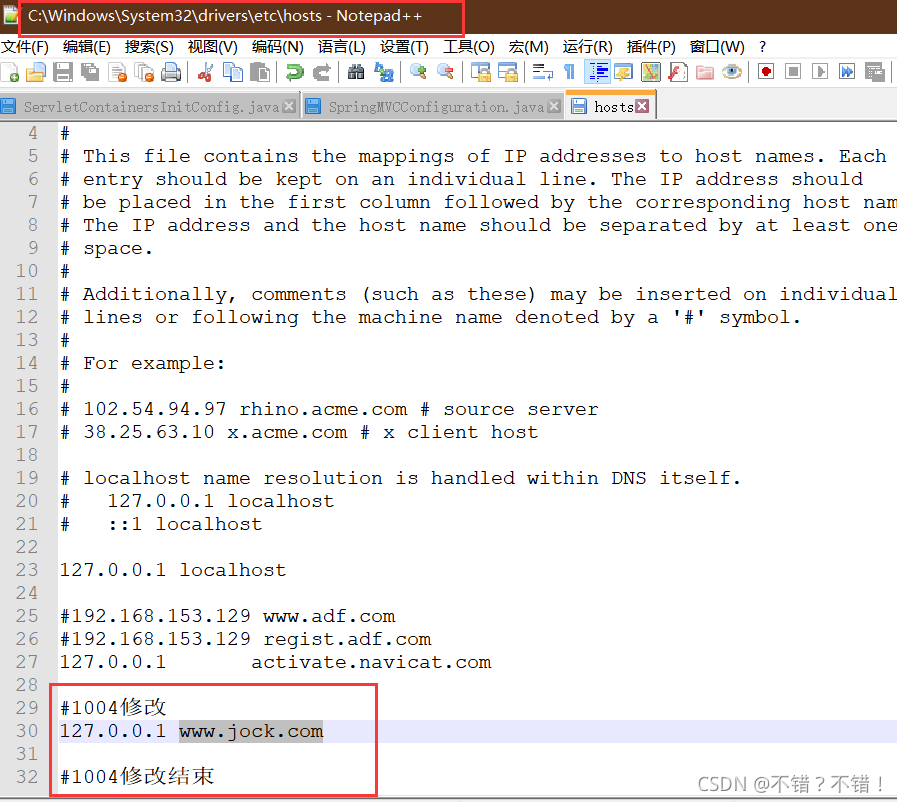Open the 设置(T) menu
Image resolution: width=897 pixels, height=802 pixels.
(x=404, y=47)
